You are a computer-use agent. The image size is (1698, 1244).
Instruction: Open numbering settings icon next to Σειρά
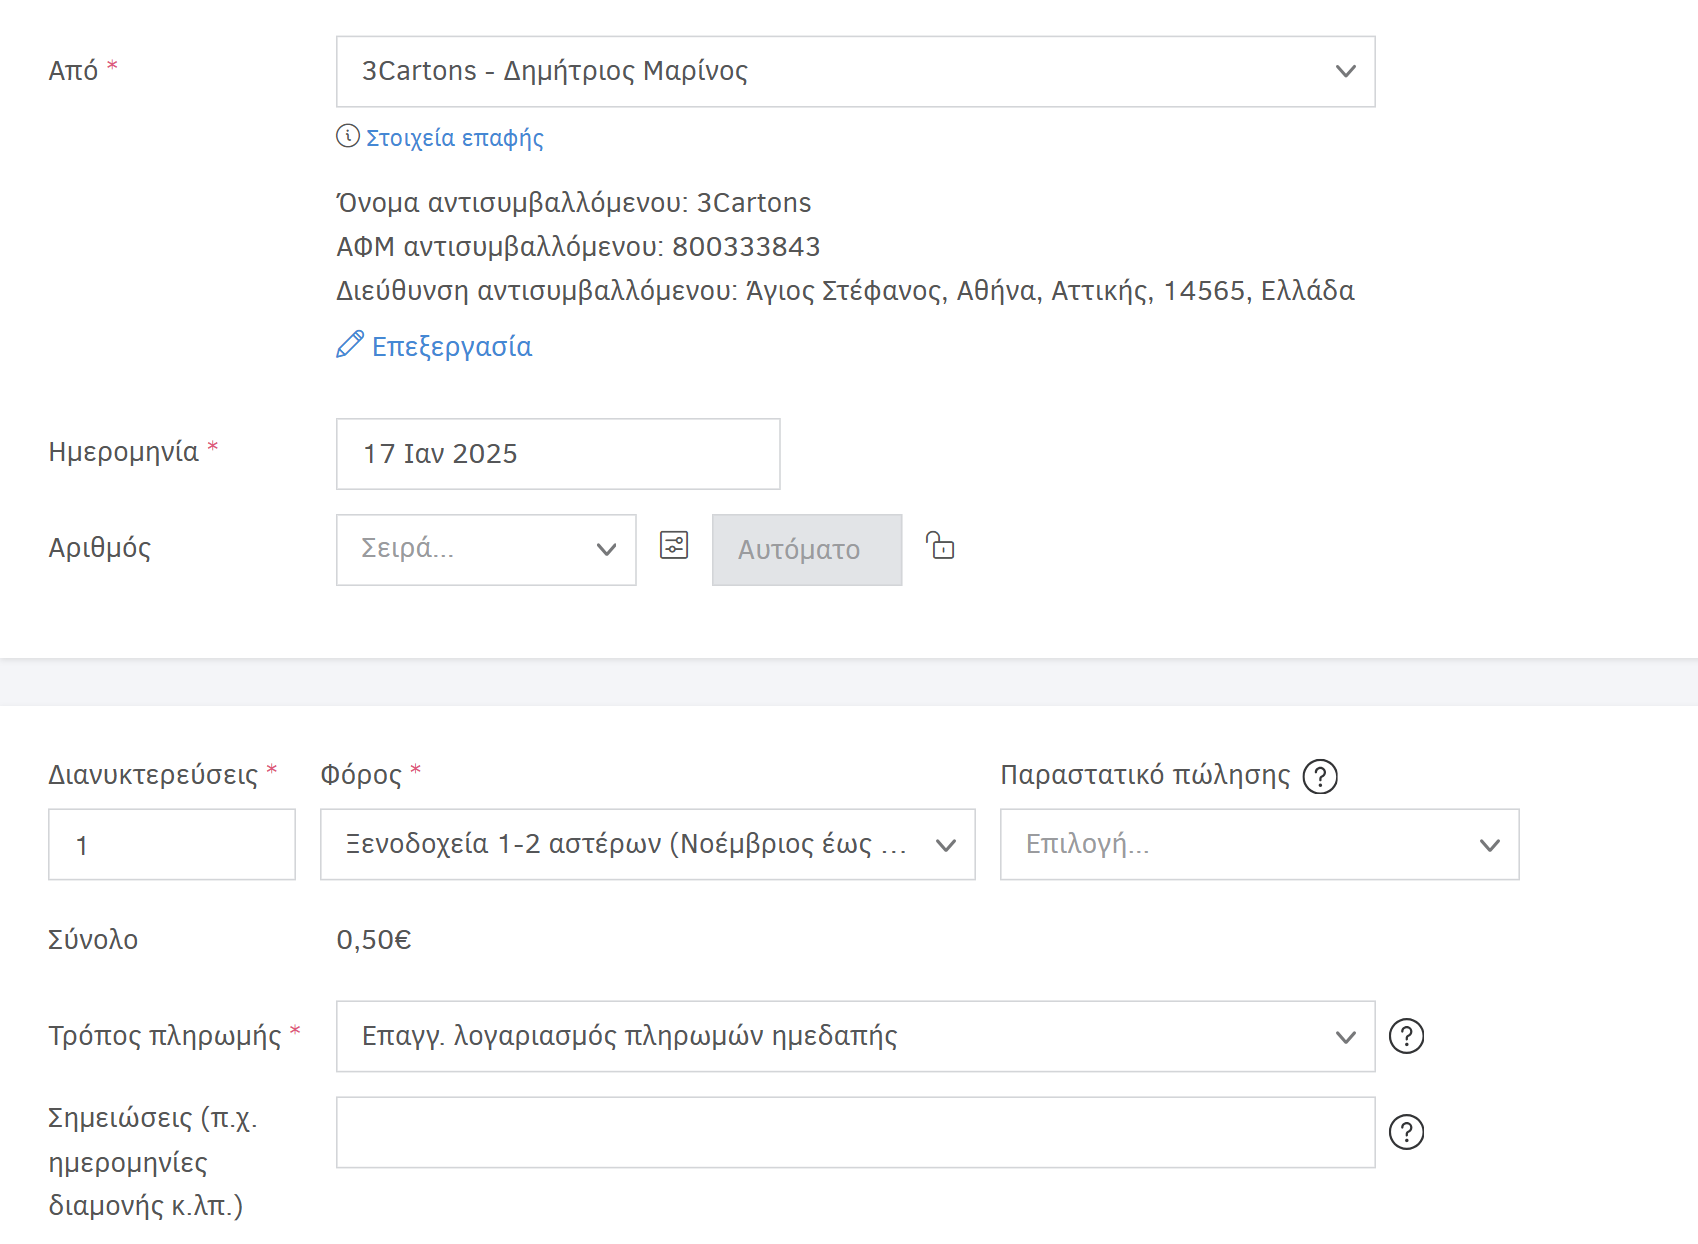674,545
